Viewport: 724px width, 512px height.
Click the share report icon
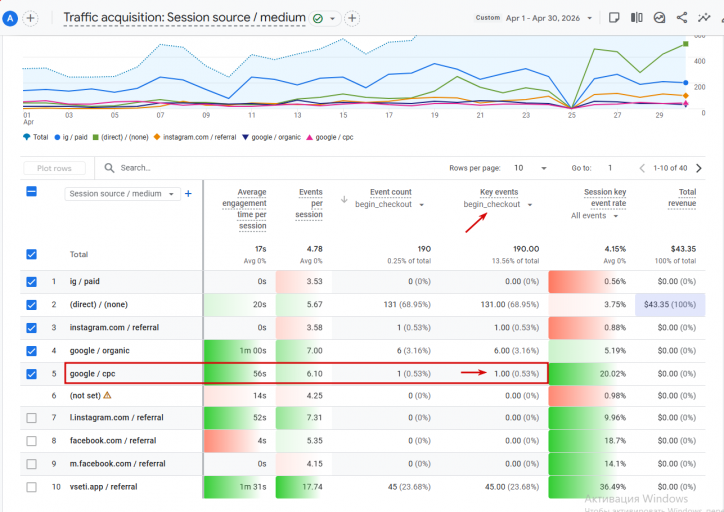[x=682, y=18]
